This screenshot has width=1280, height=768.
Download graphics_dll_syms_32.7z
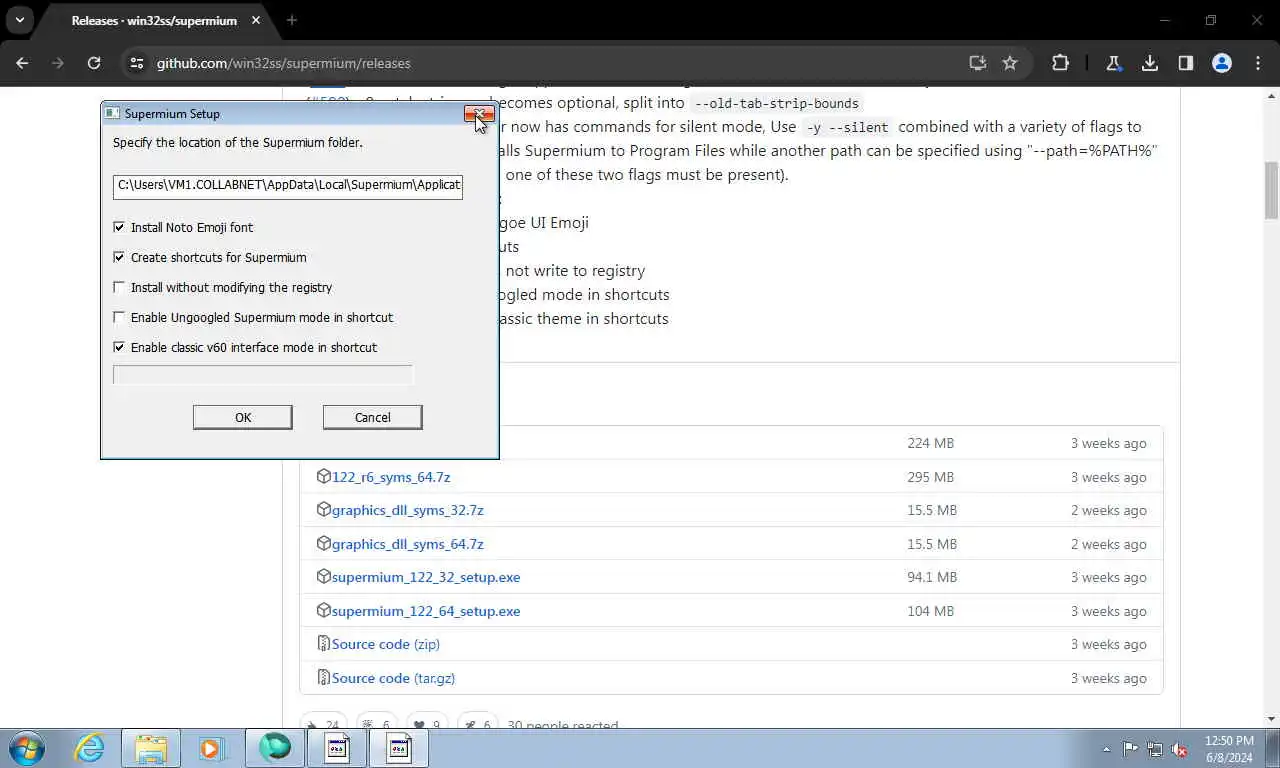[x=408, y=510]
